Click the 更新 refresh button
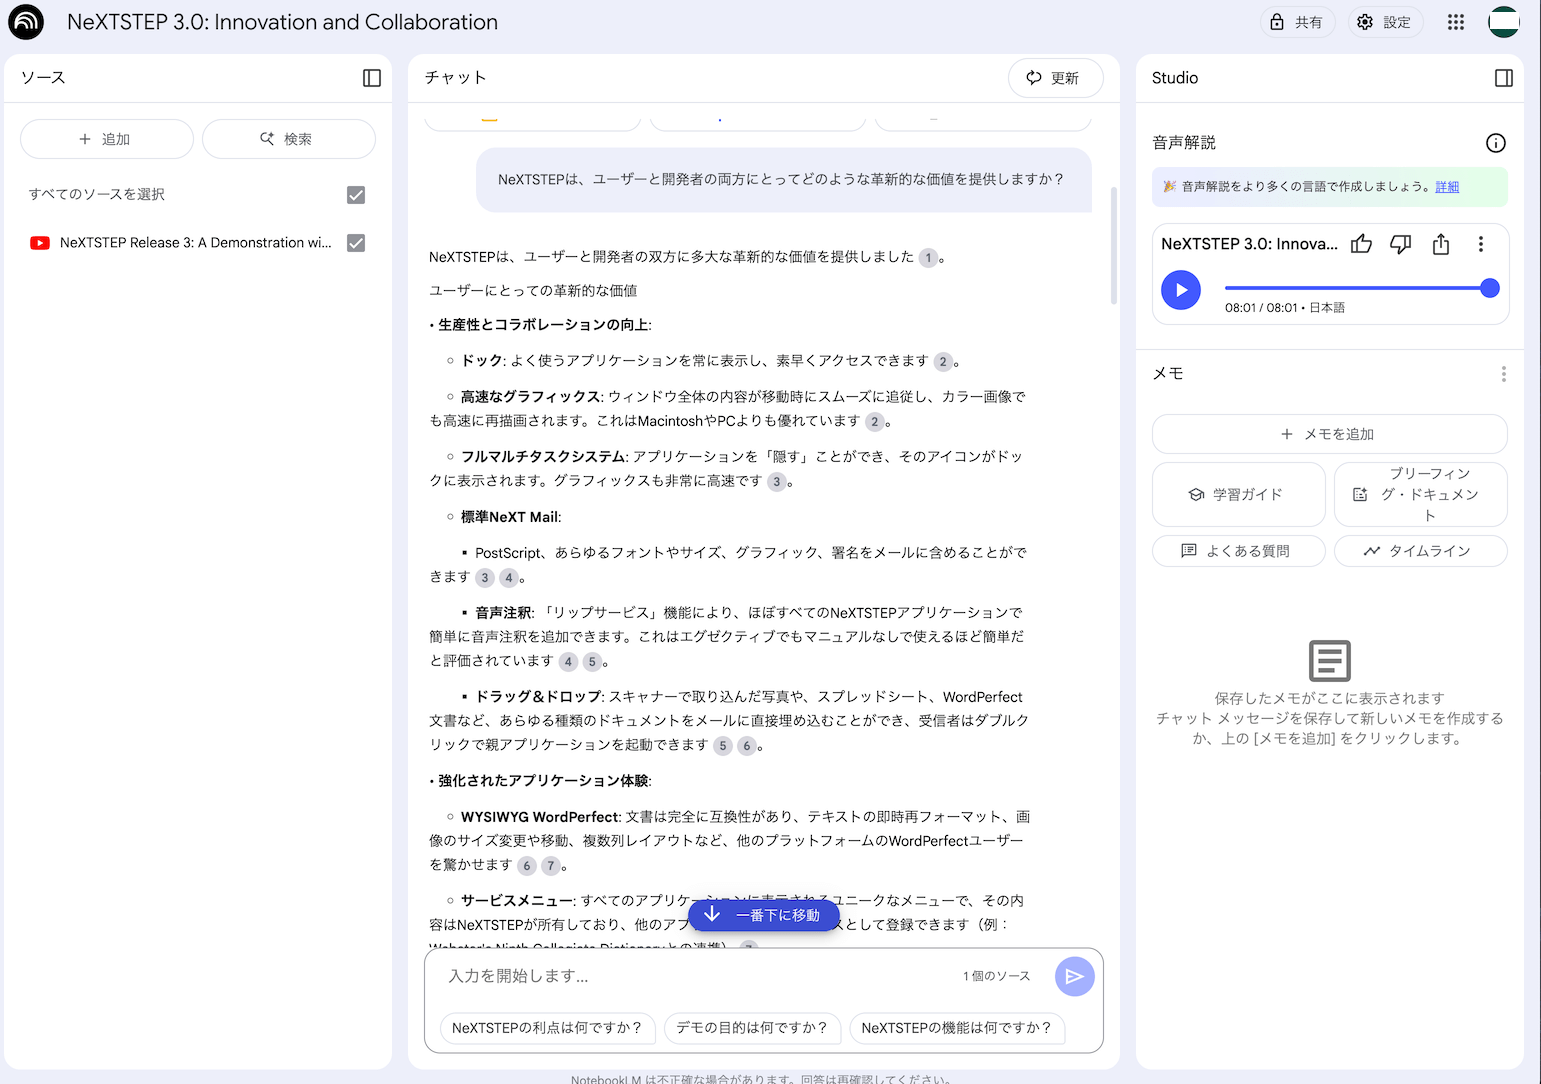Viewport: 1541px width, 1084px height. pyautogui.click(x=1056, y=78)
